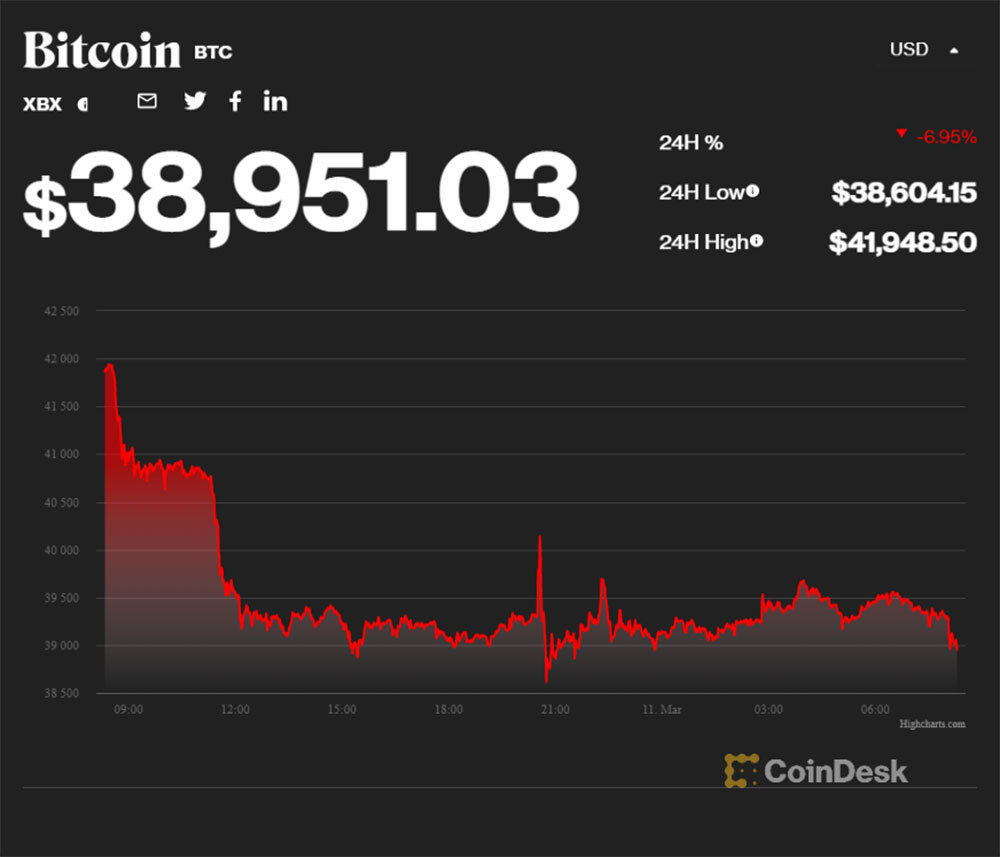Click the 24H High info icon
Image resolution: width=1000 pixels, height=857 pixels.
pyautogui.click(x=757, y=241)
